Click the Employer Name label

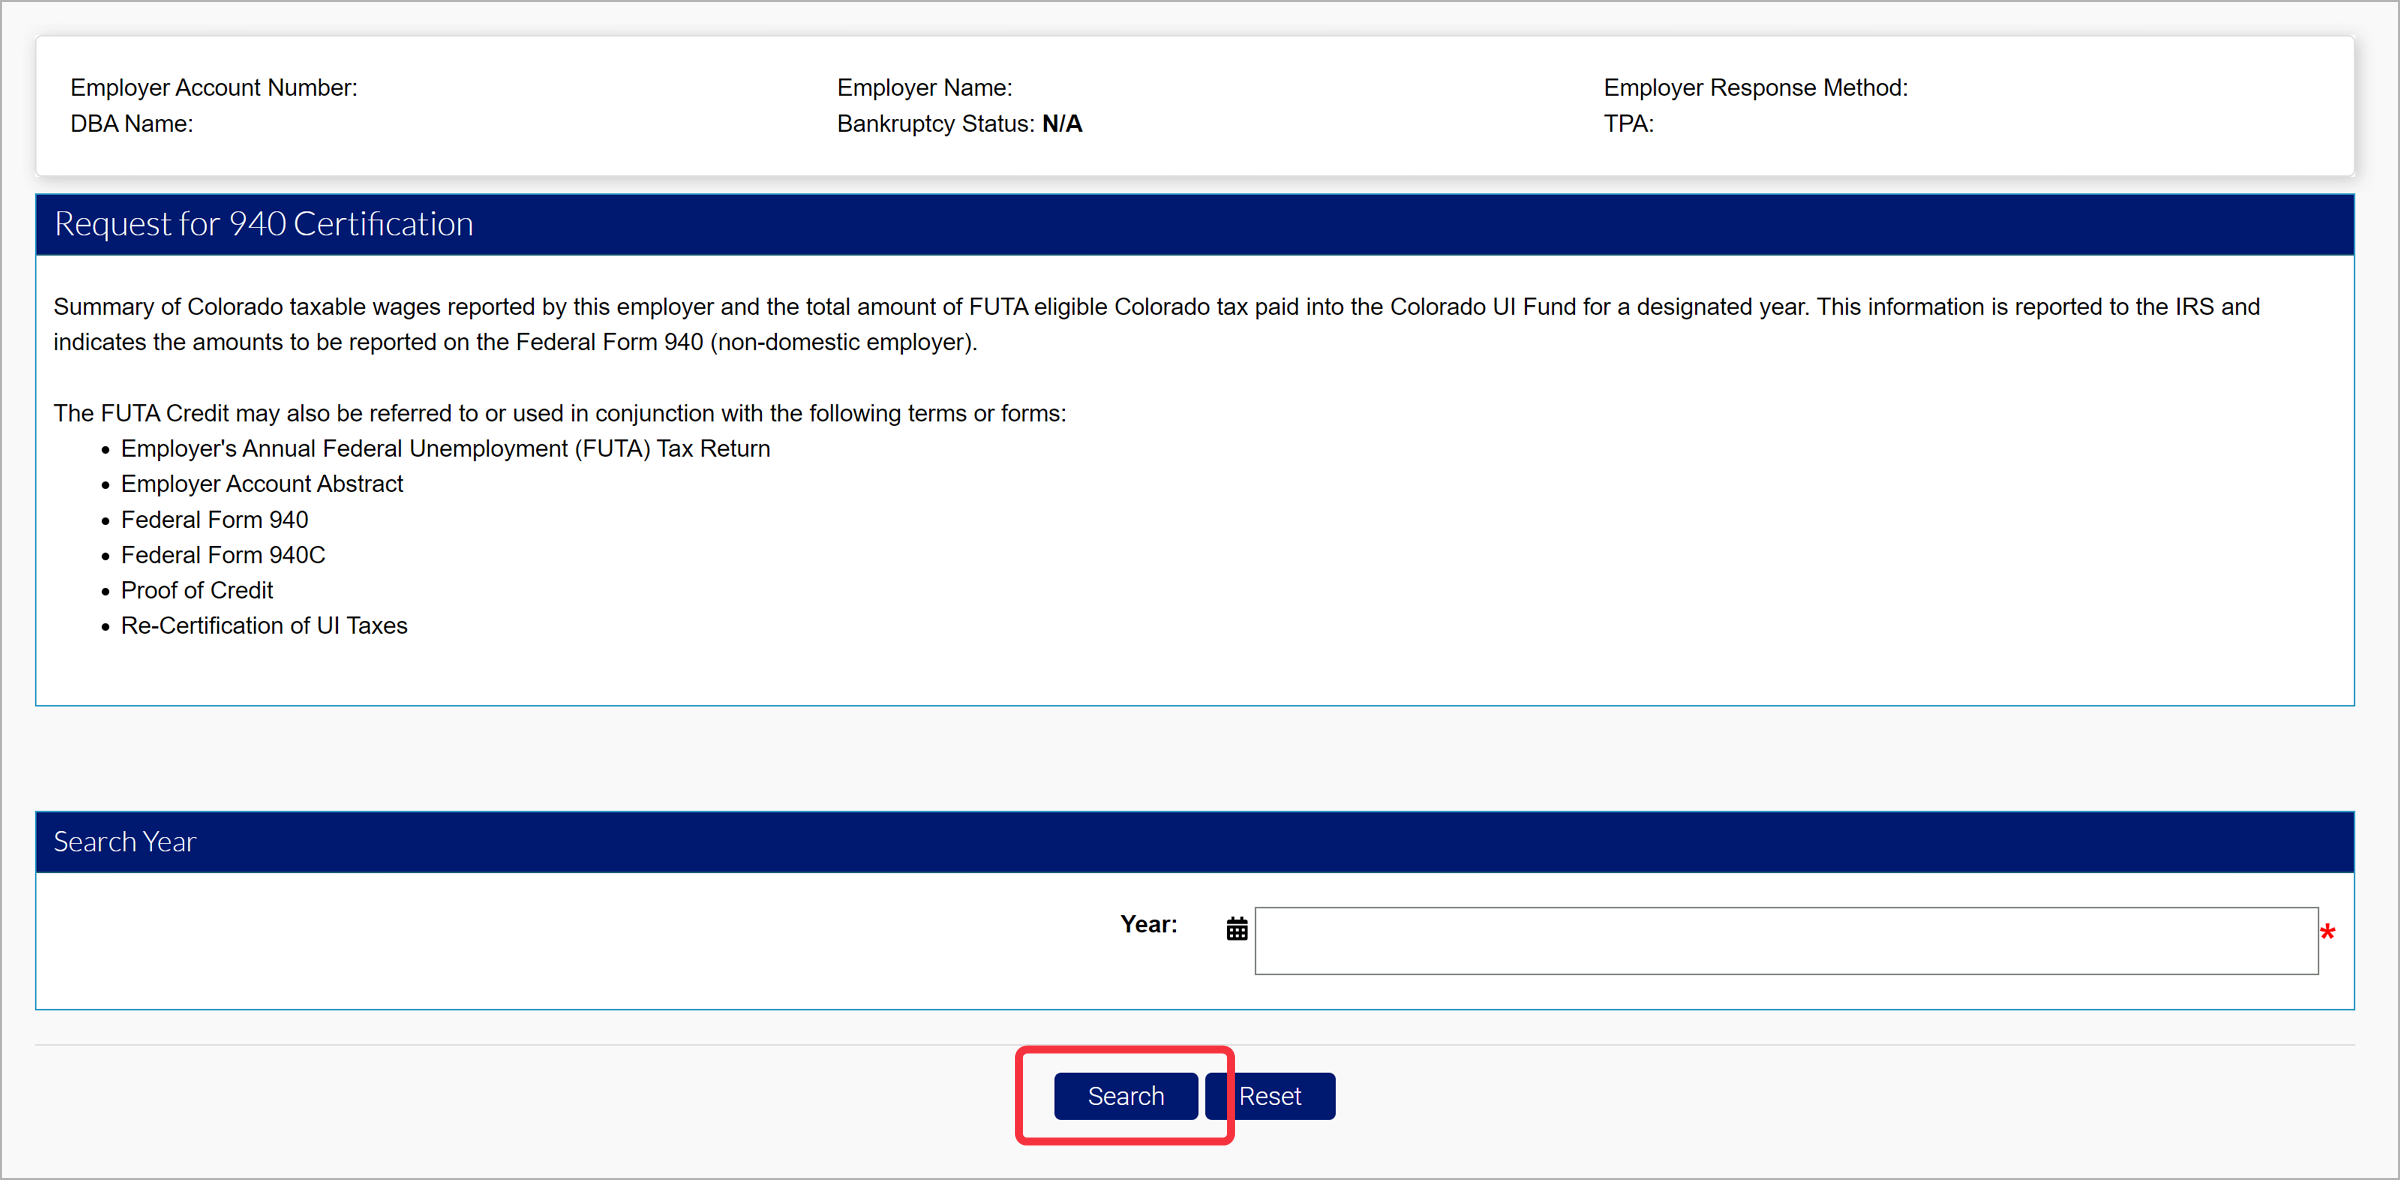tap(924, 88)
